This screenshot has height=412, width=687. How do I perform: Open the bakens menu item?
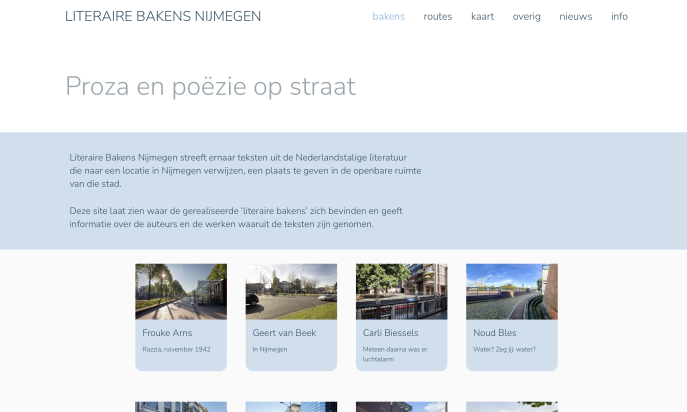[389, 17]
